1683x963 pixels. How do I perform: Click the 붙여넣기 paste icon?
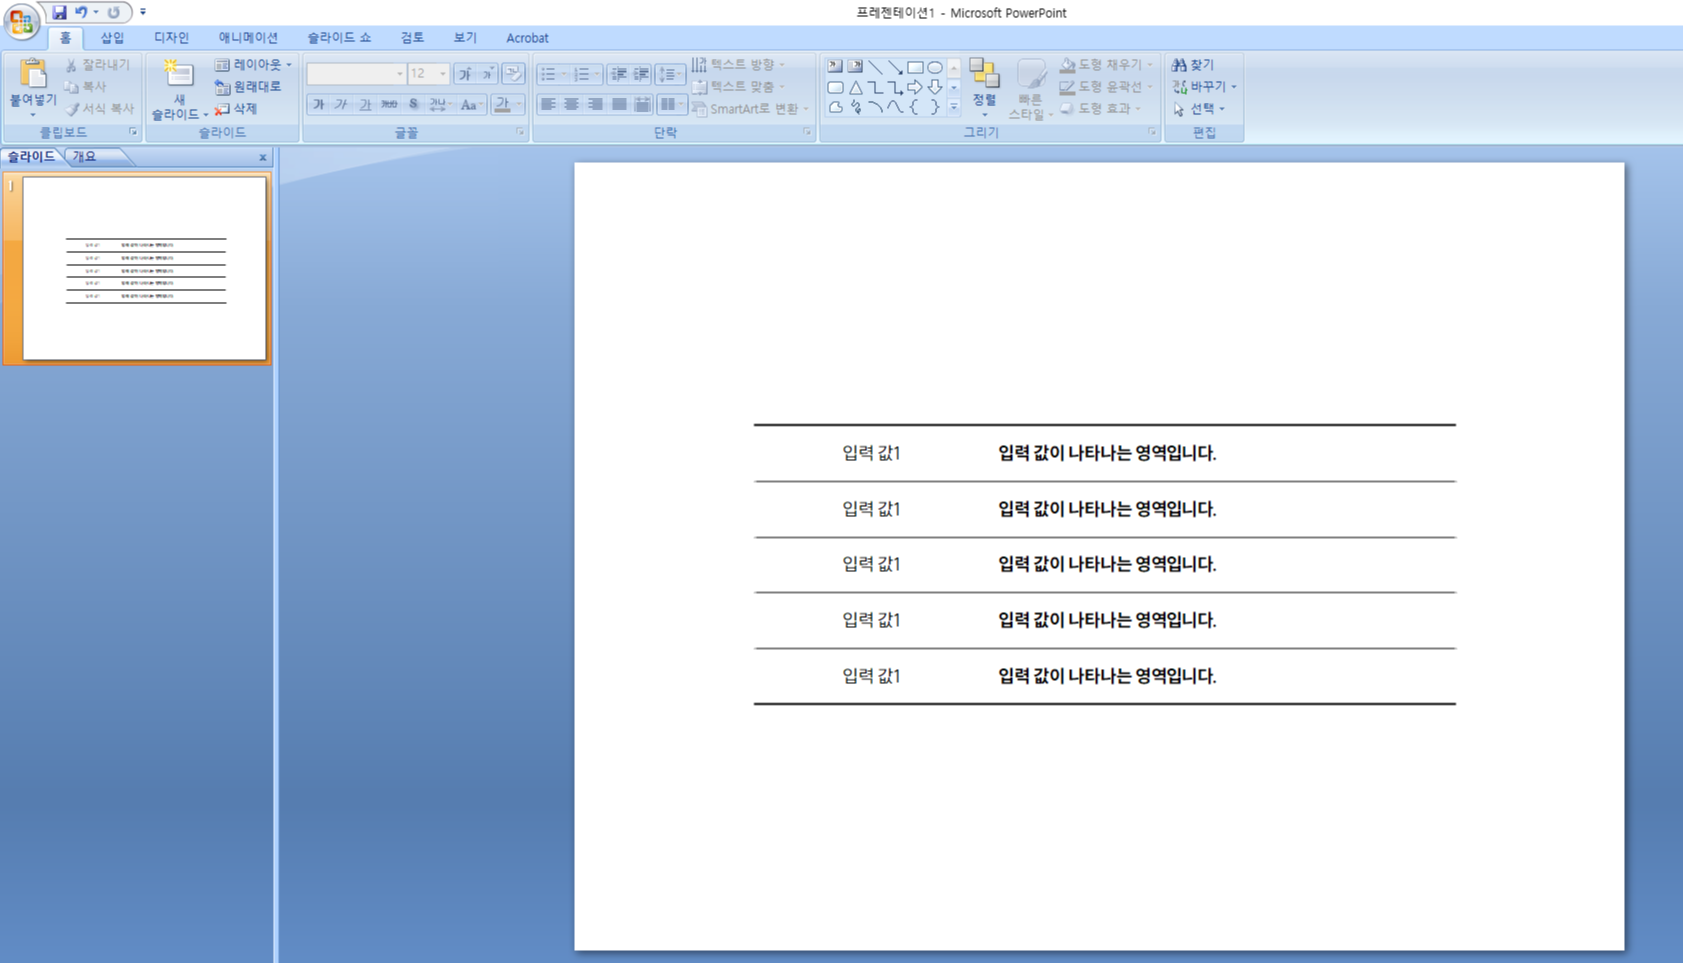pyautogui.click(x=33, y=73)
